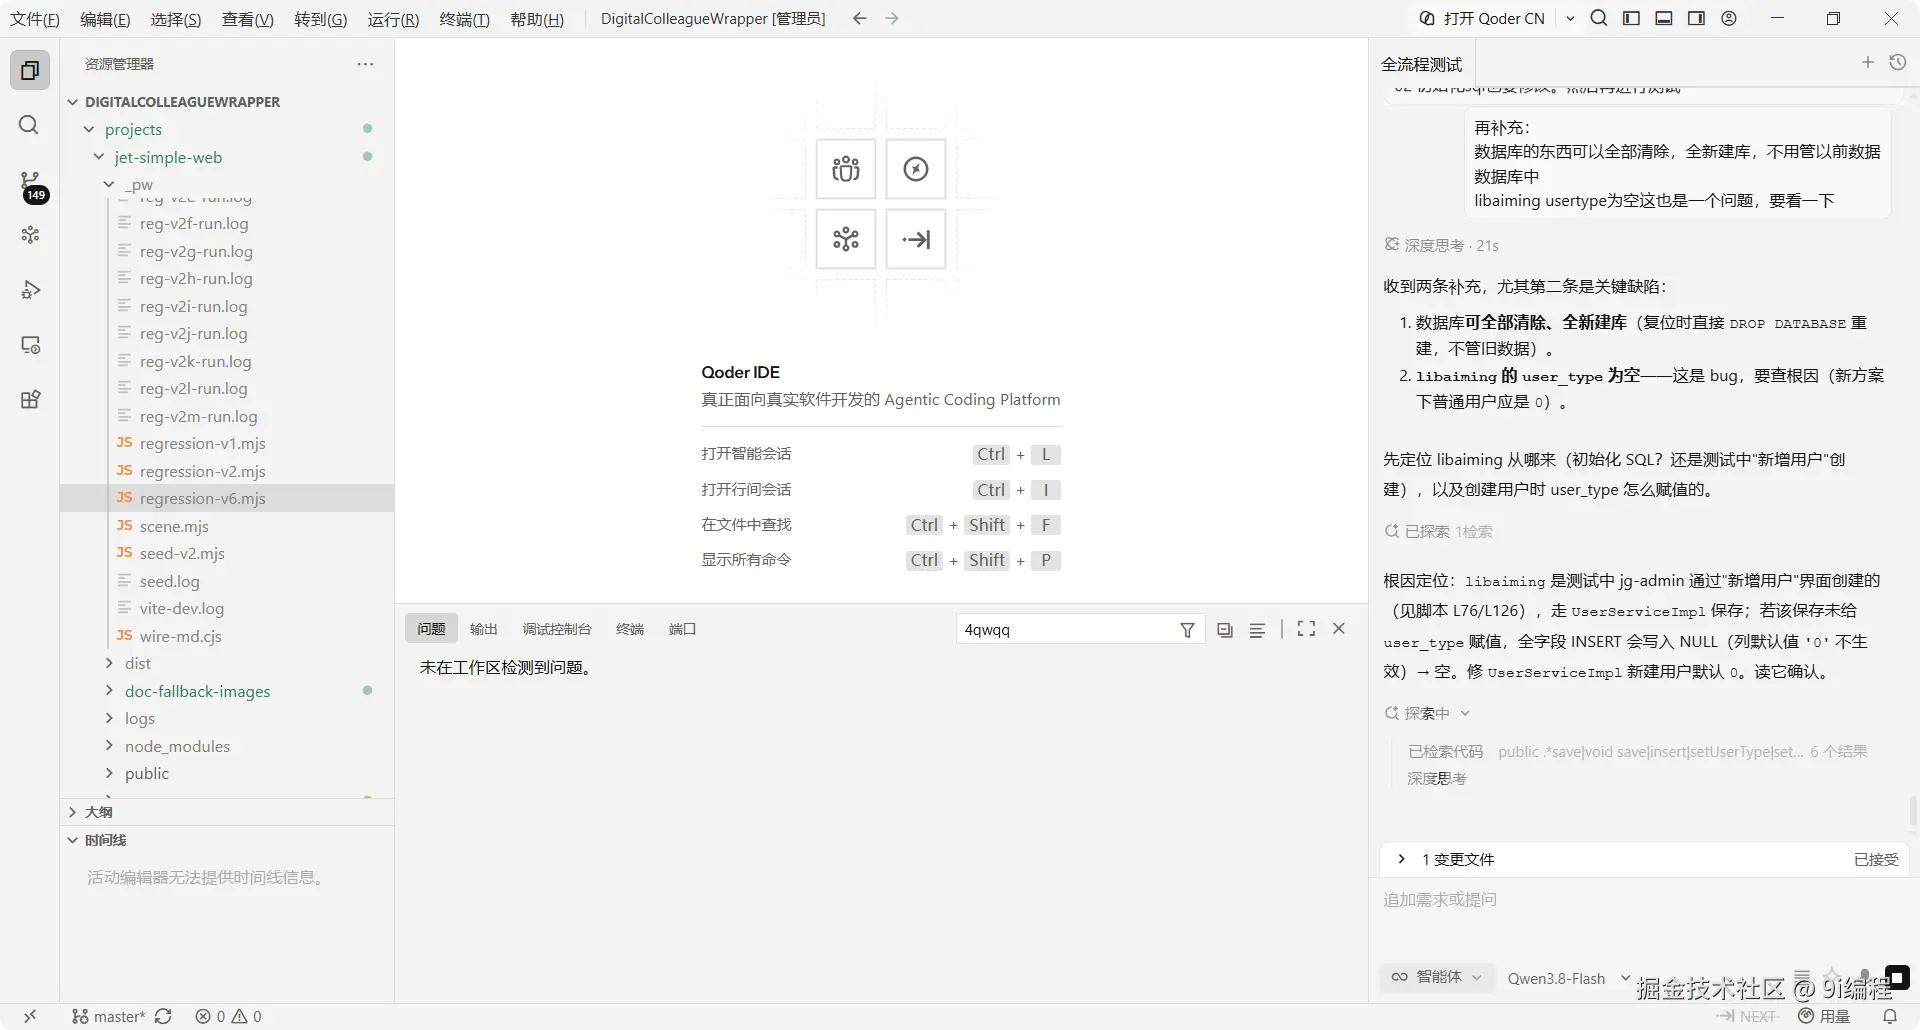
Task: Toggle the bottom panel layout
Action: [x=1664, y=18]
